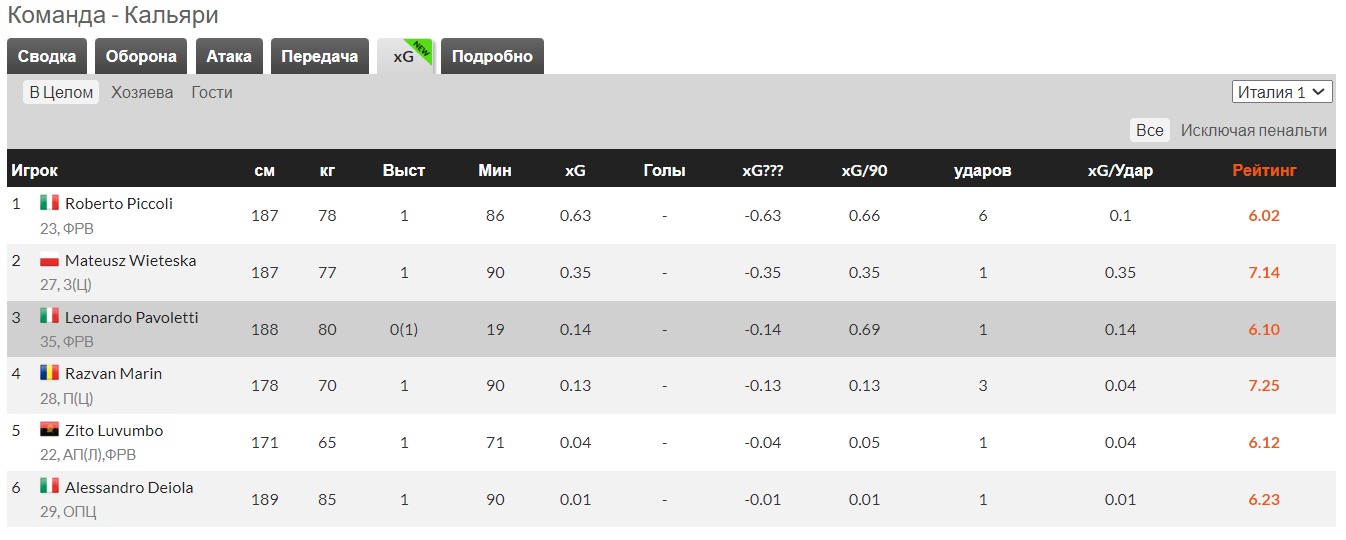Select the 'В Целом' filter option
1346x540 pixels.
point(61,92)
